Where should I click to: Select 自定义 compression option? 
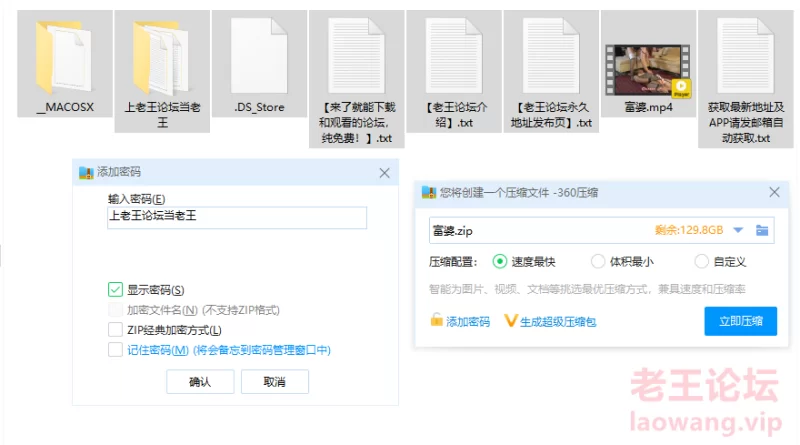tap(702, 262)
